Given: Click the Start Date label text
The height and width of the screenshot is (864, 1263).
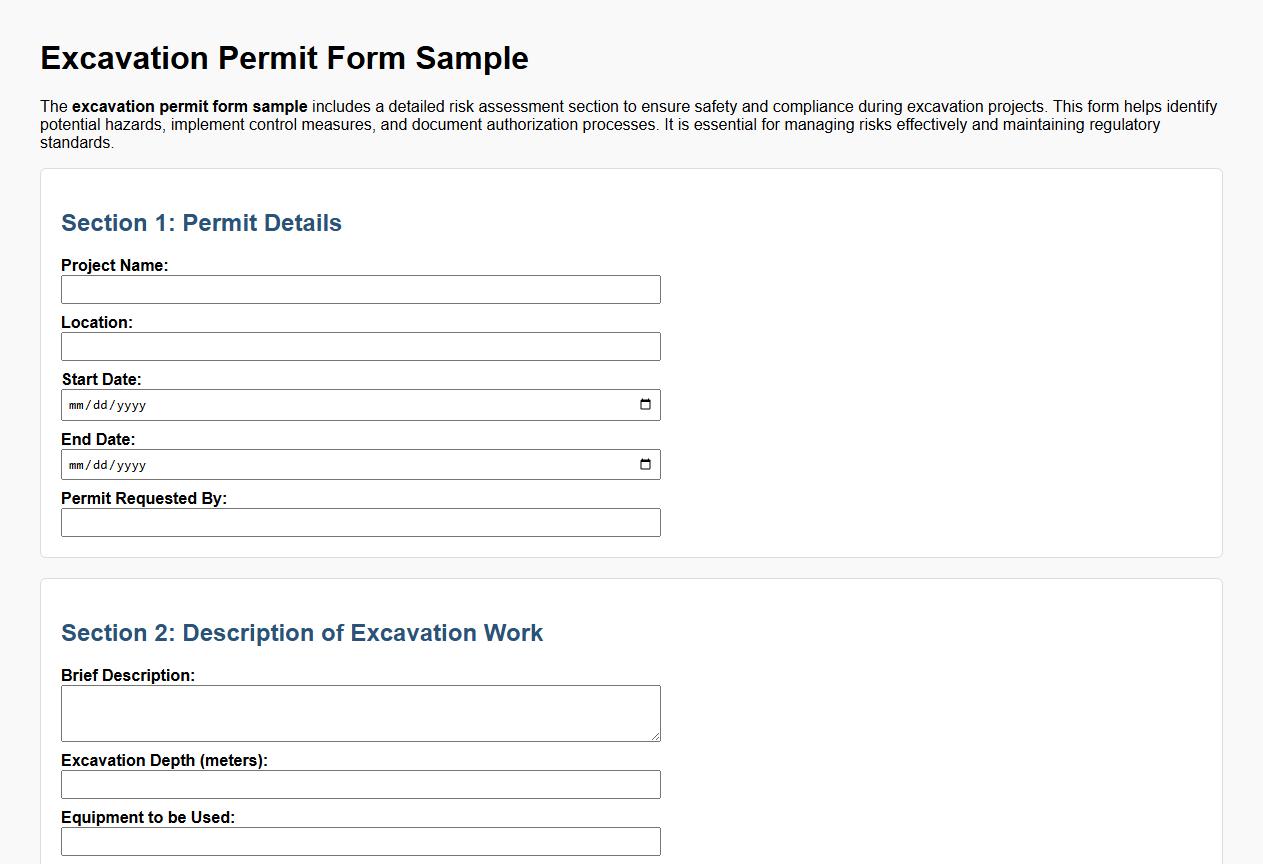Looking at the screenshot, I should point(101,379).
